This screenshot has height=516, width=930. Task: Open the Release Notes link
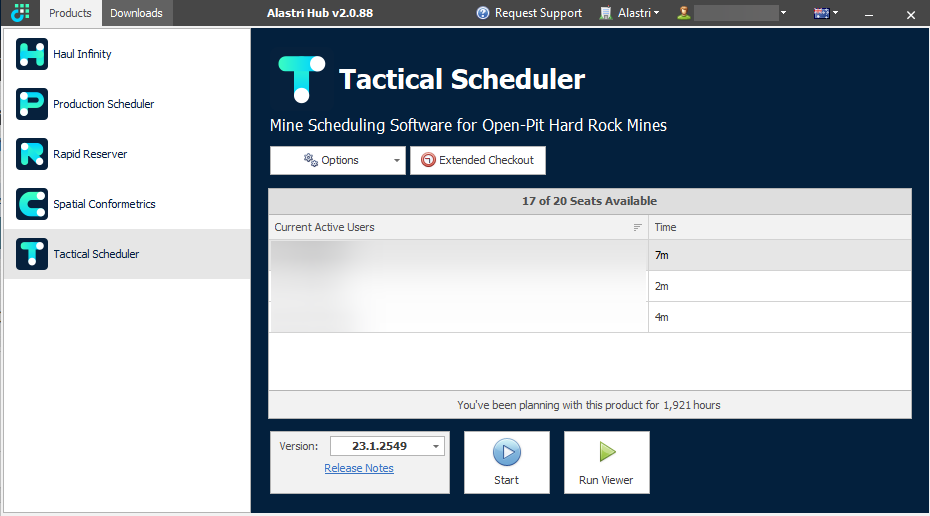(x=359, y=468)
